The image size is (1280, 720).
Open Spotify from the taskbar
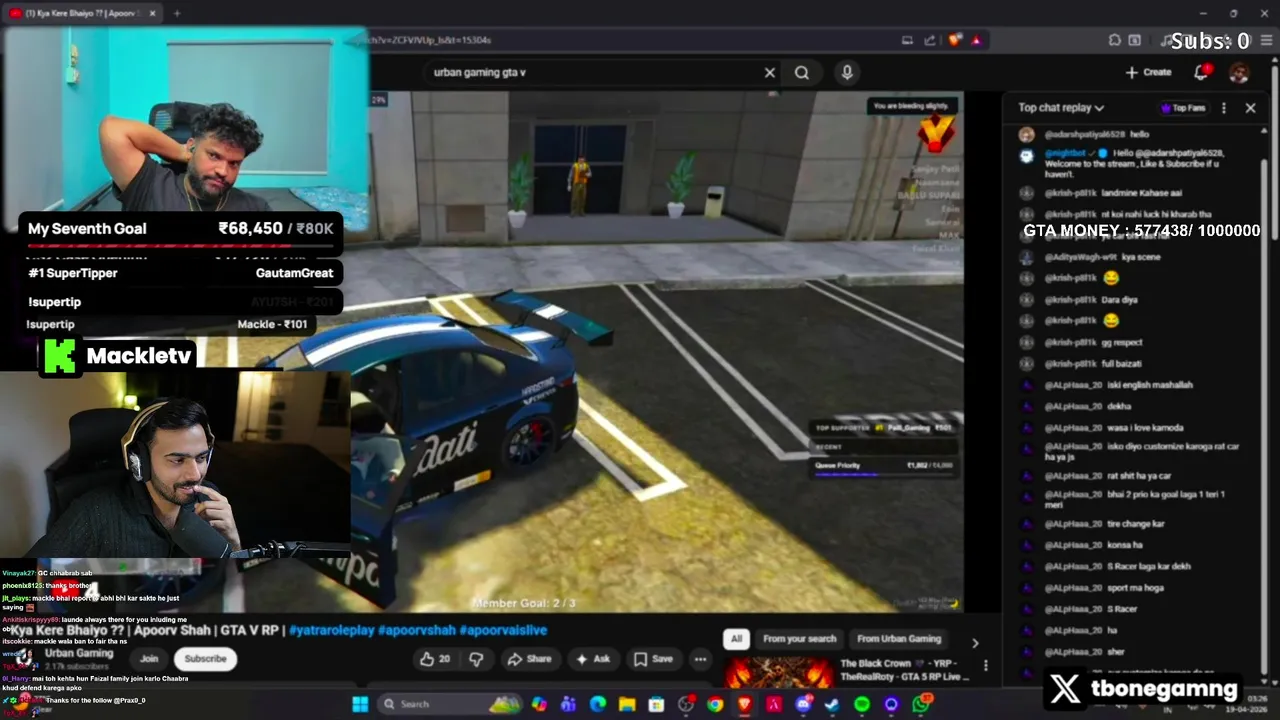pyautogui.click(x=862, y=704)
